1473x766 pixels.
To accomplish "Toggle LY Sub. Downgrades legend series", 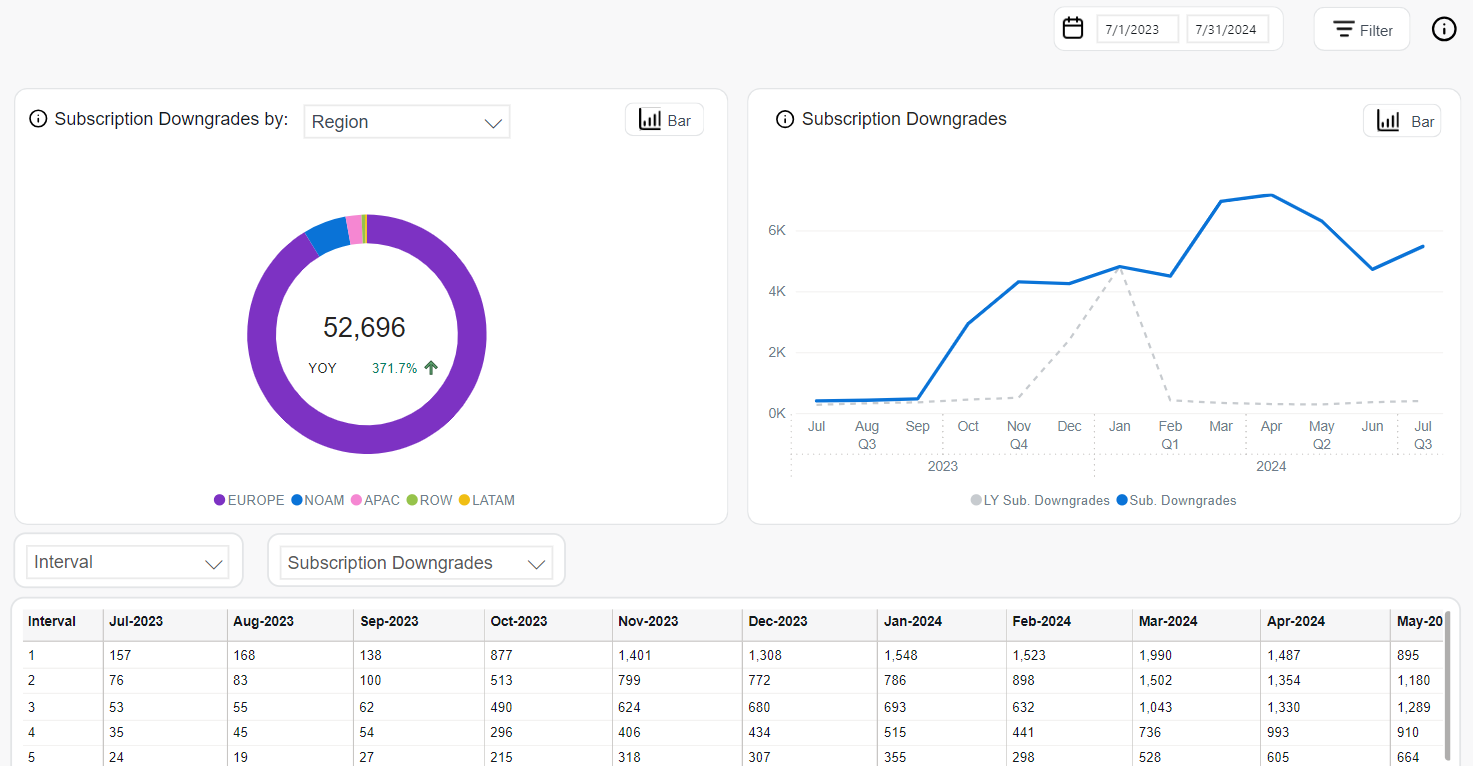I will 1040,500.
